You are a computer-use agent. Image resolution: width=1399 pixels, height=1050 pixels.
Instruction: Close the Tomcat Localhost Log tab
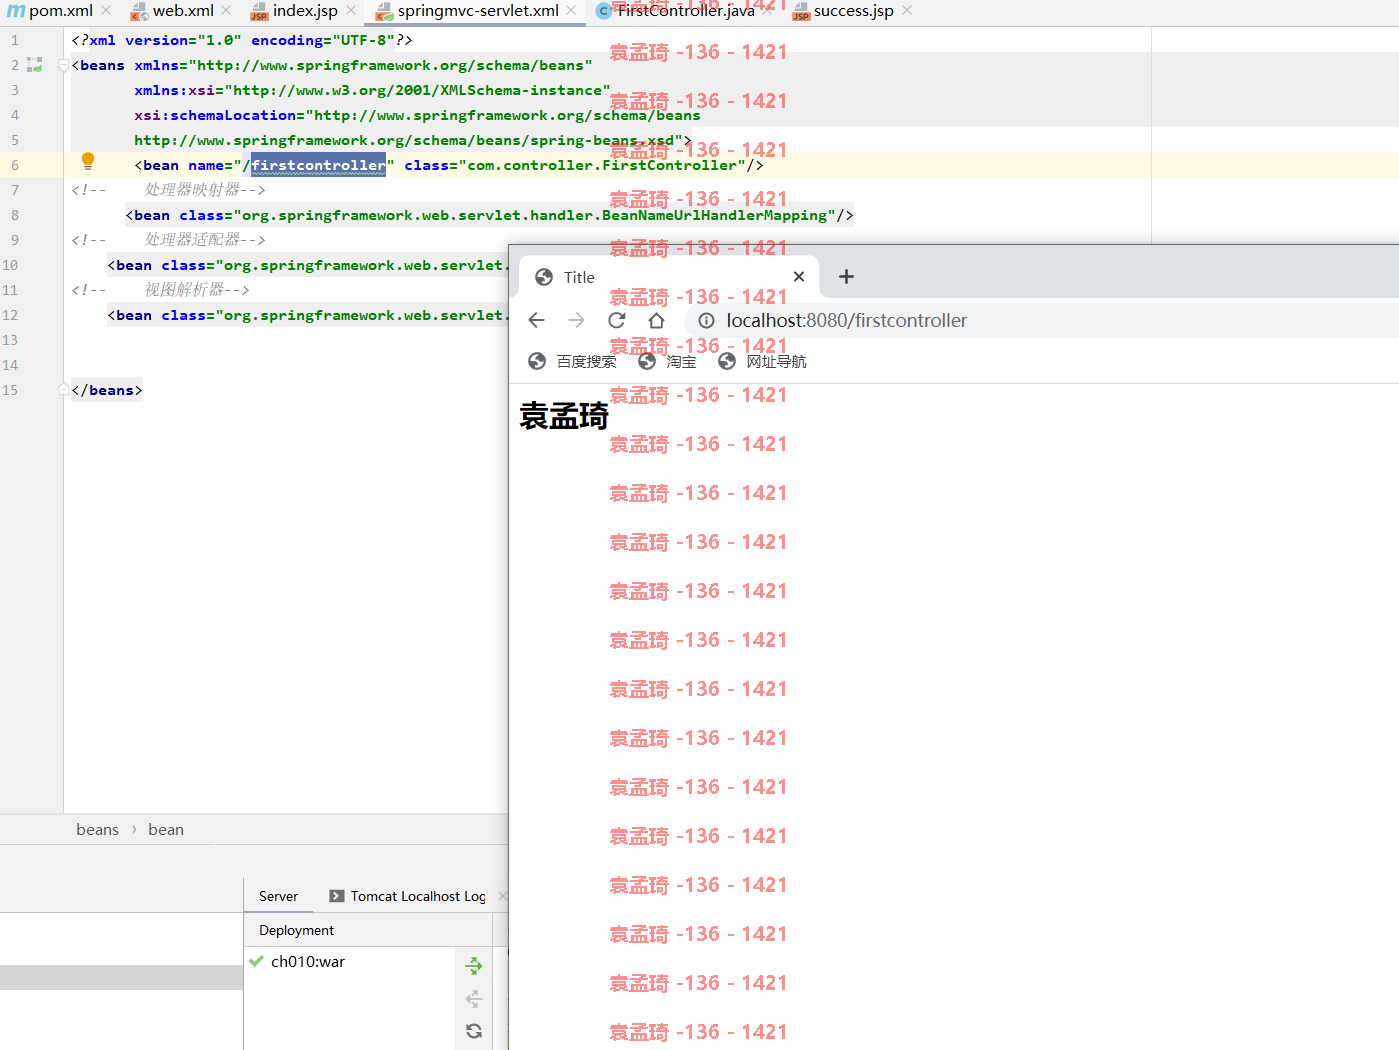click(x=502, y=896)
